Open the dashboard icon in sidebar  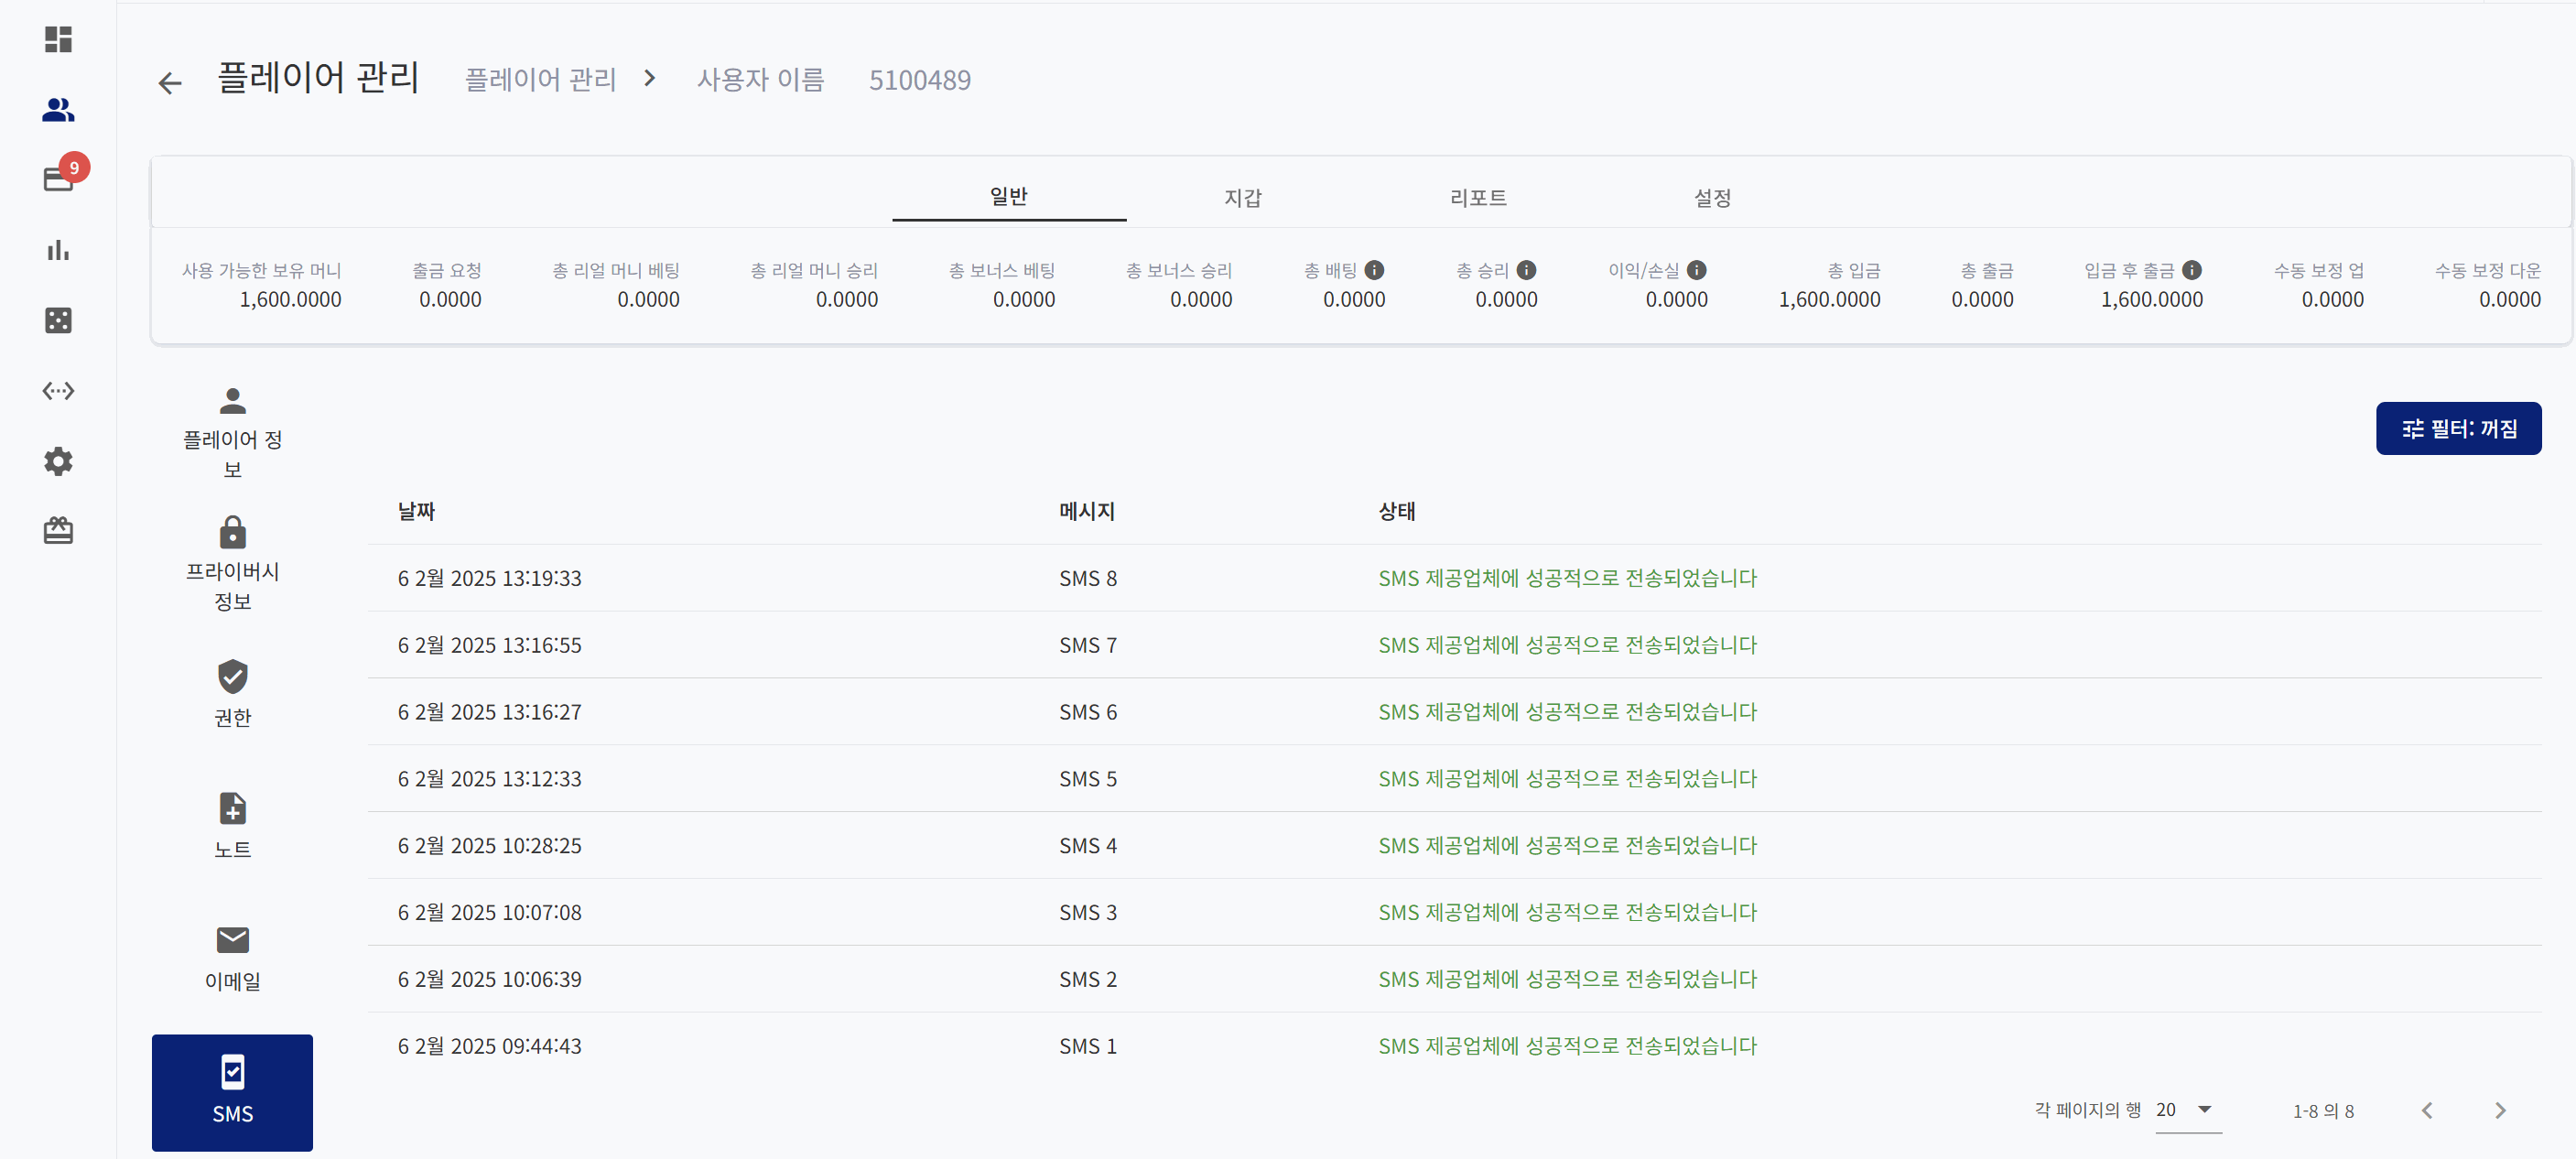pyautogui.click(x=58, y=39)
